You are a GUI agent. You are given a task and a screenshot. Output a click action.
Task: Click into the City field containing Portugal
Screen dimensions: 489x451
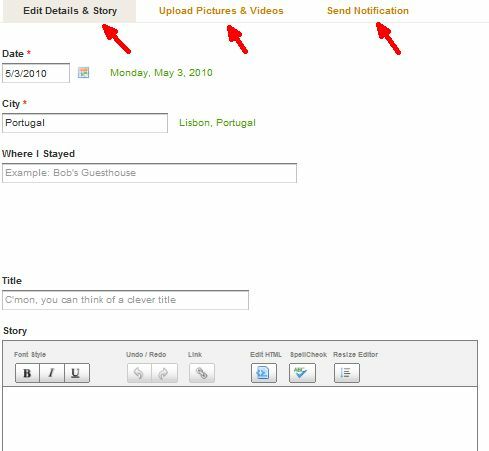pos(85,123)
